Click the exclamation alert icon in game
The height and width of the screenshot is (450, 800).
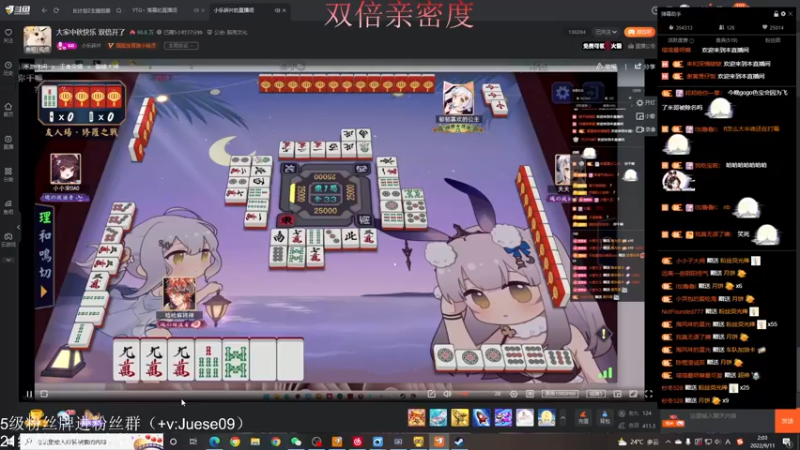pos(604,334)
